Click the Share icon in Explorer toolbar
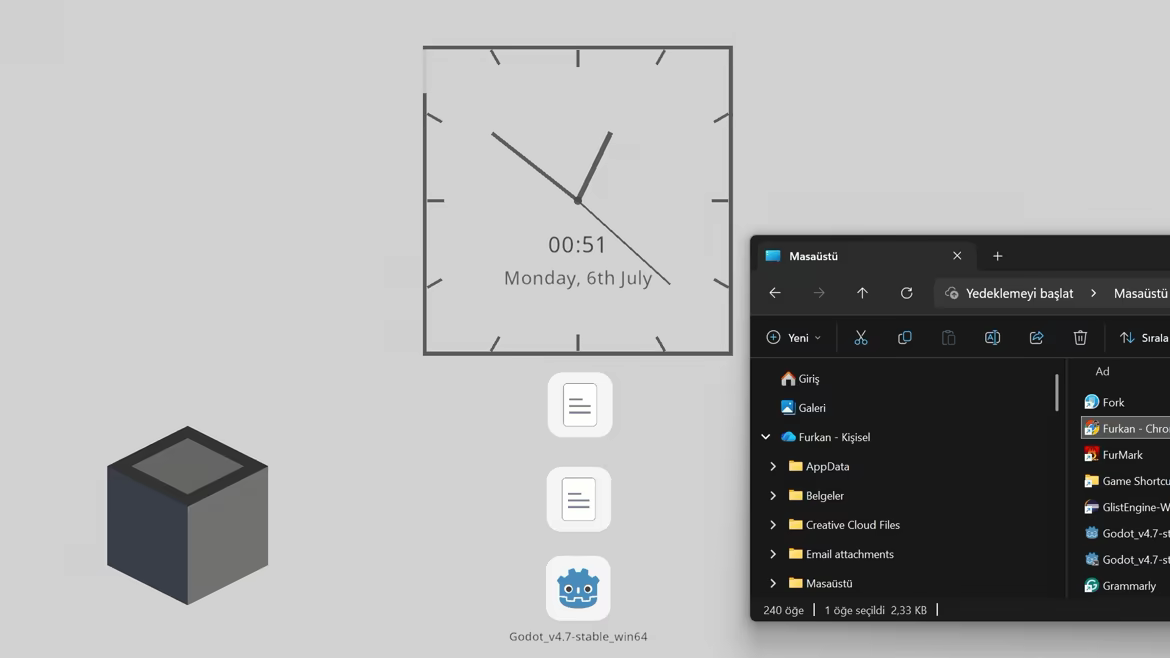 click(x=1036, y=338)
